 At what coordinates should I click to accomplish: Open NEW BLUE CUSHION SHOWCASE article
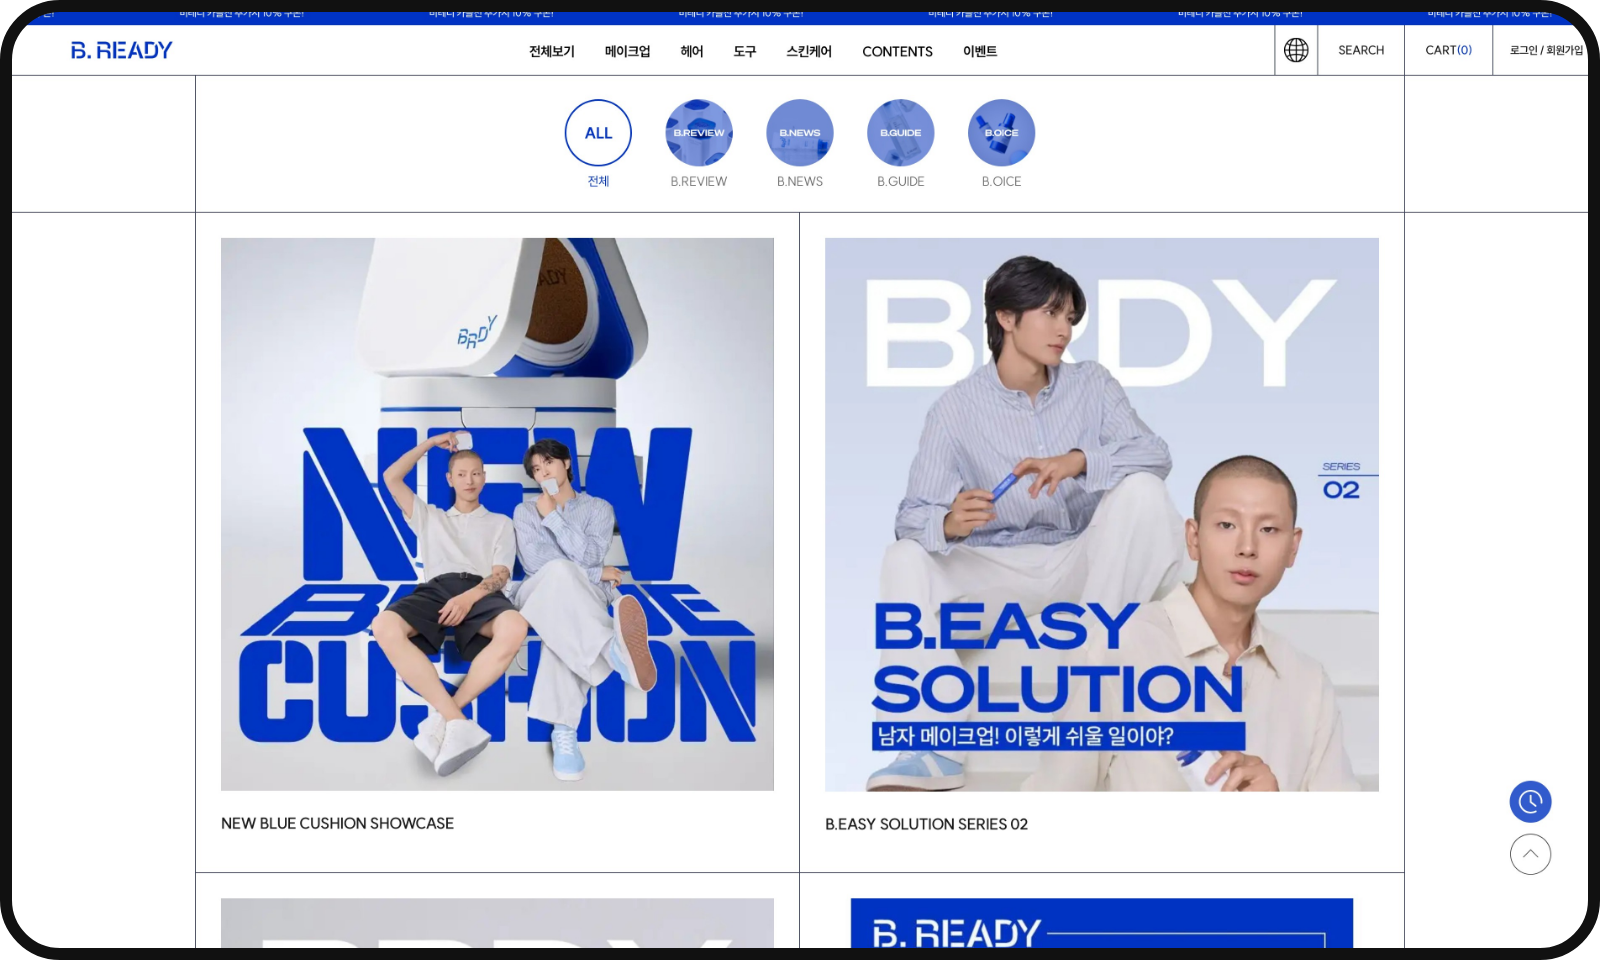click(497, 513)
